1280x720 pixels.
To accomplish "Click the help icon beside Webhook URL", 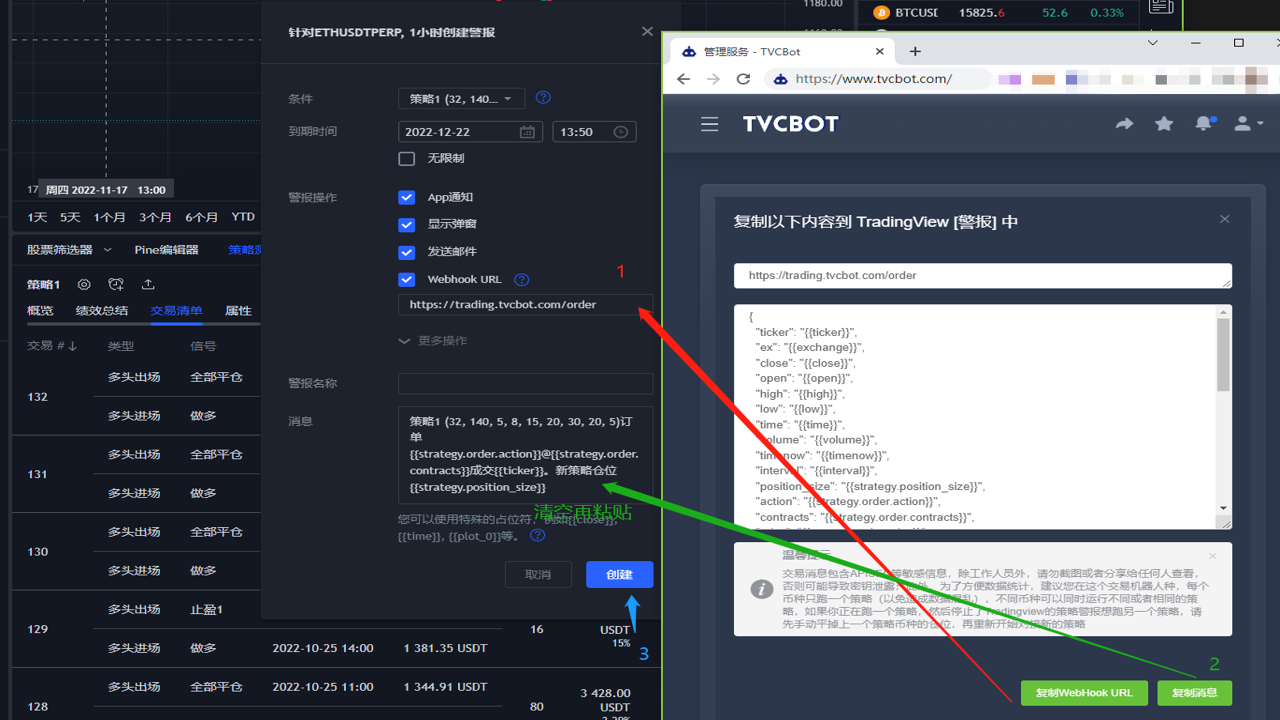I will pyautogui.click(x=521, y=280).
